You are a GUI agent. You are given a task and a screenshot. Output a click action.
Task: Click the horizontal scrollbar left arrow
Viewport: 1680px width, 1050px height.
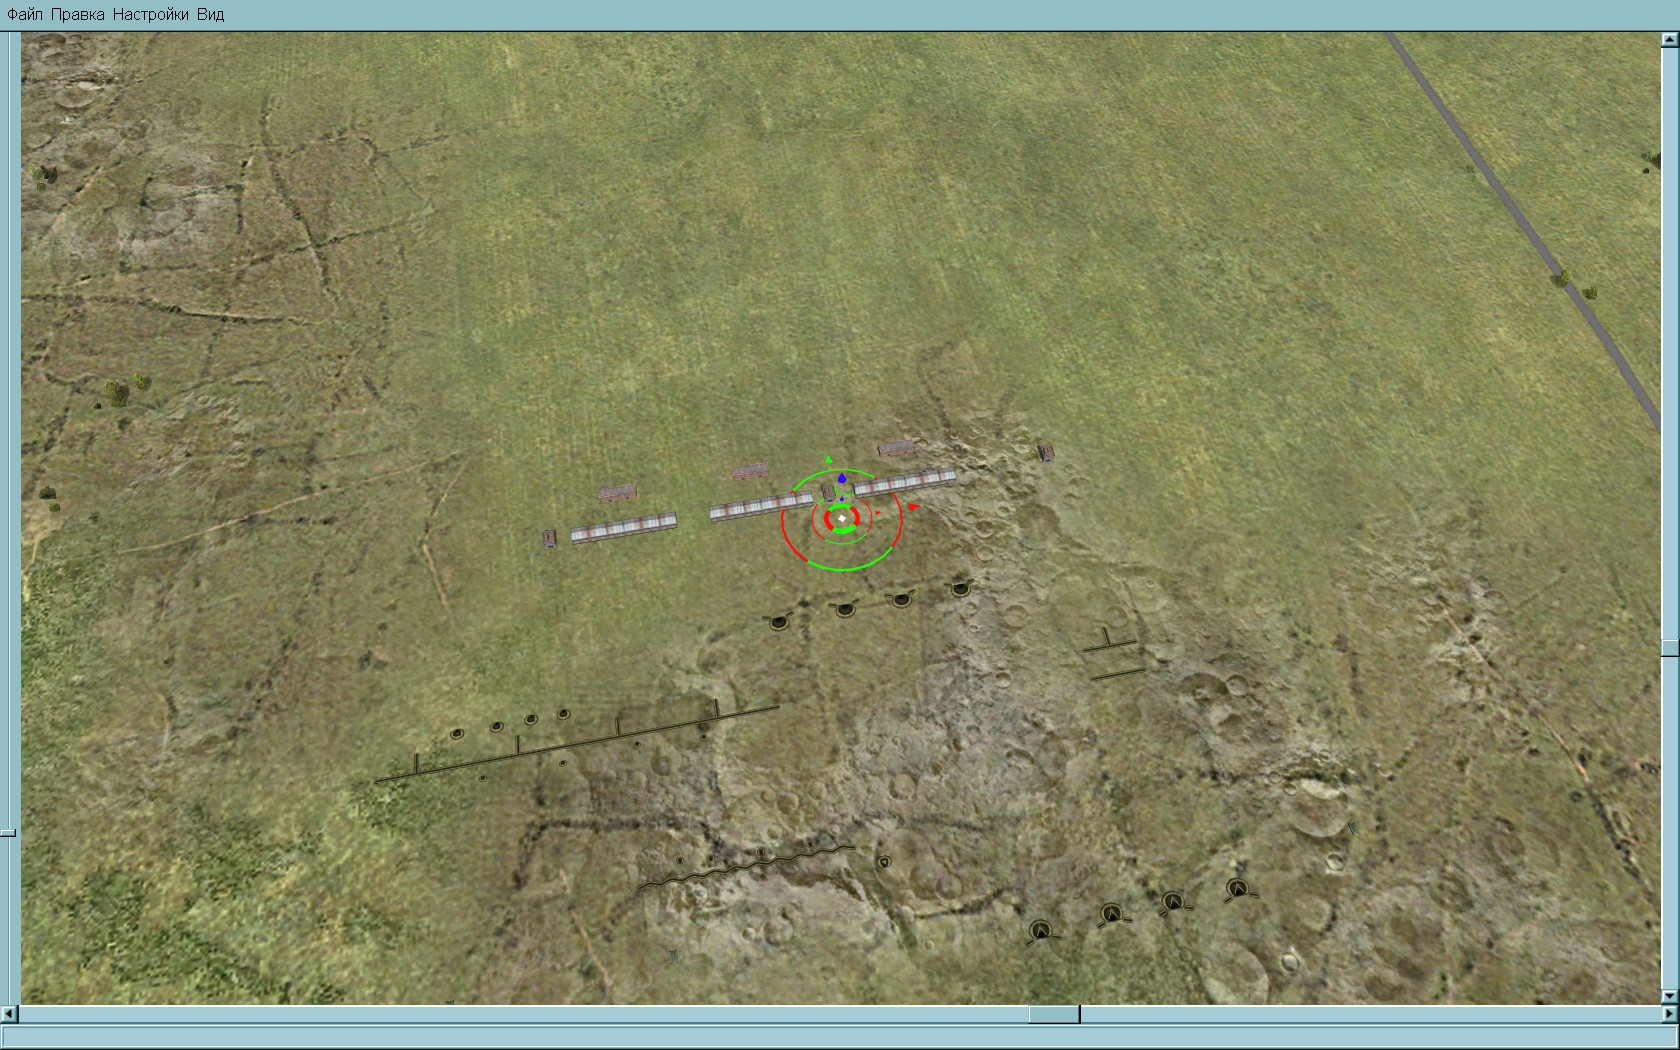(x=10, y=1014)
